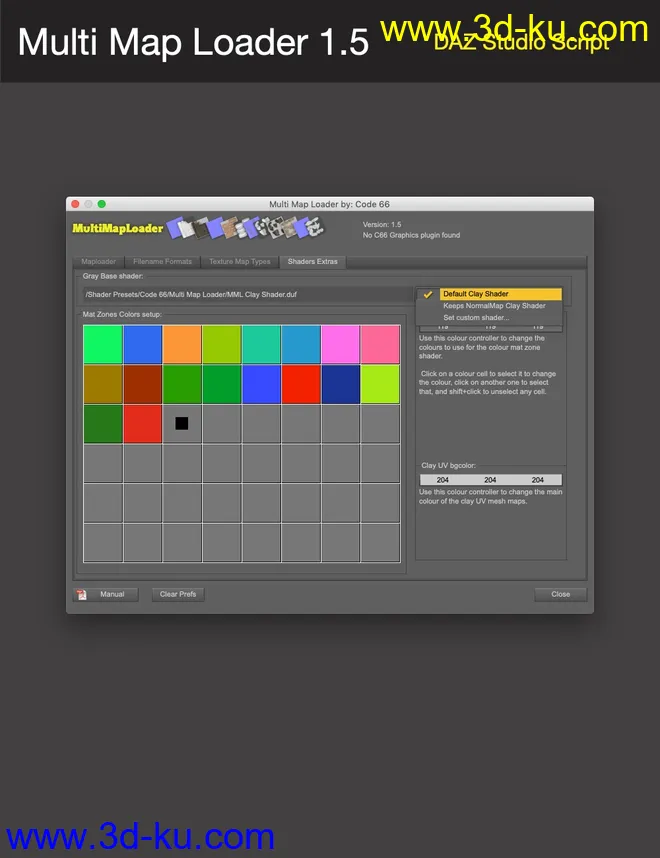Click the texture thumbnails strip in header

248,228
